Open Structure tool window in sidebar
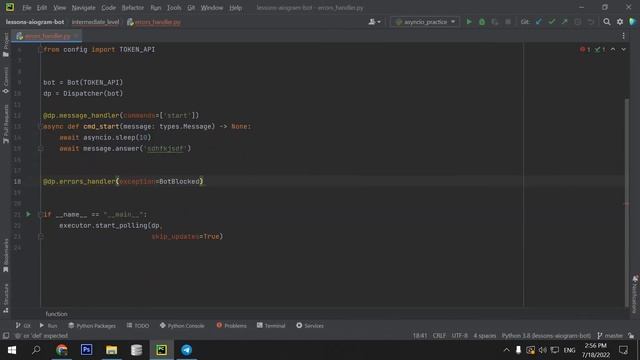 (6, 298)
